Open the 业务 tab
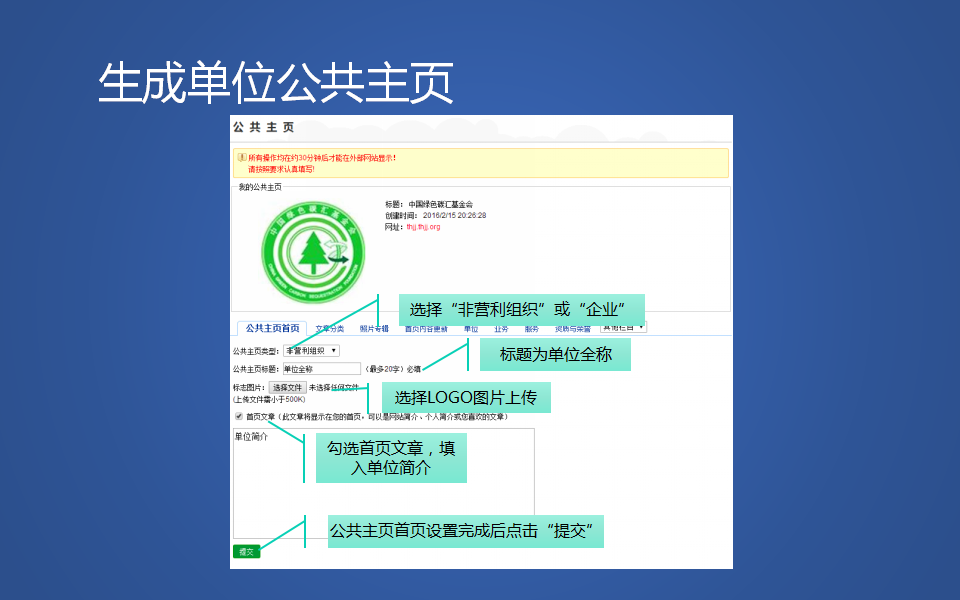 tap(501, 328)
